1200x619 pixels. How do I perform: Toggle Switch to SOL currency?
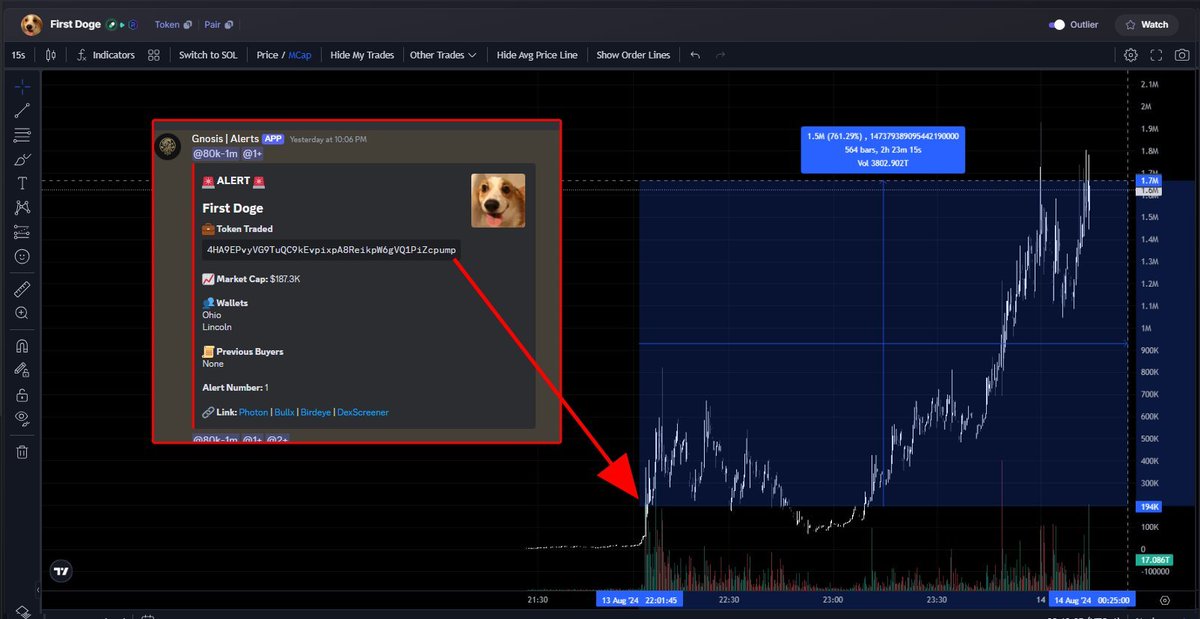tap(208, 55)
